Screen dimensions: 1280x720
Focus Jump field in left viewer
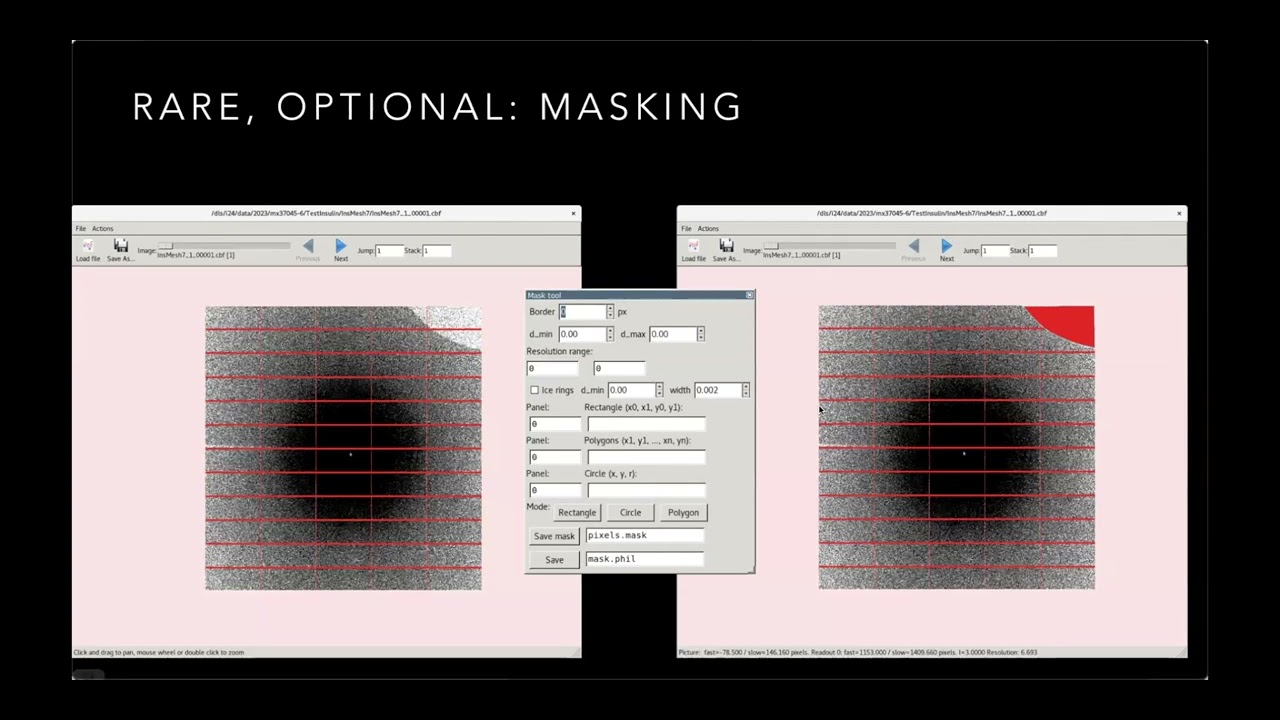coord(389,251)
